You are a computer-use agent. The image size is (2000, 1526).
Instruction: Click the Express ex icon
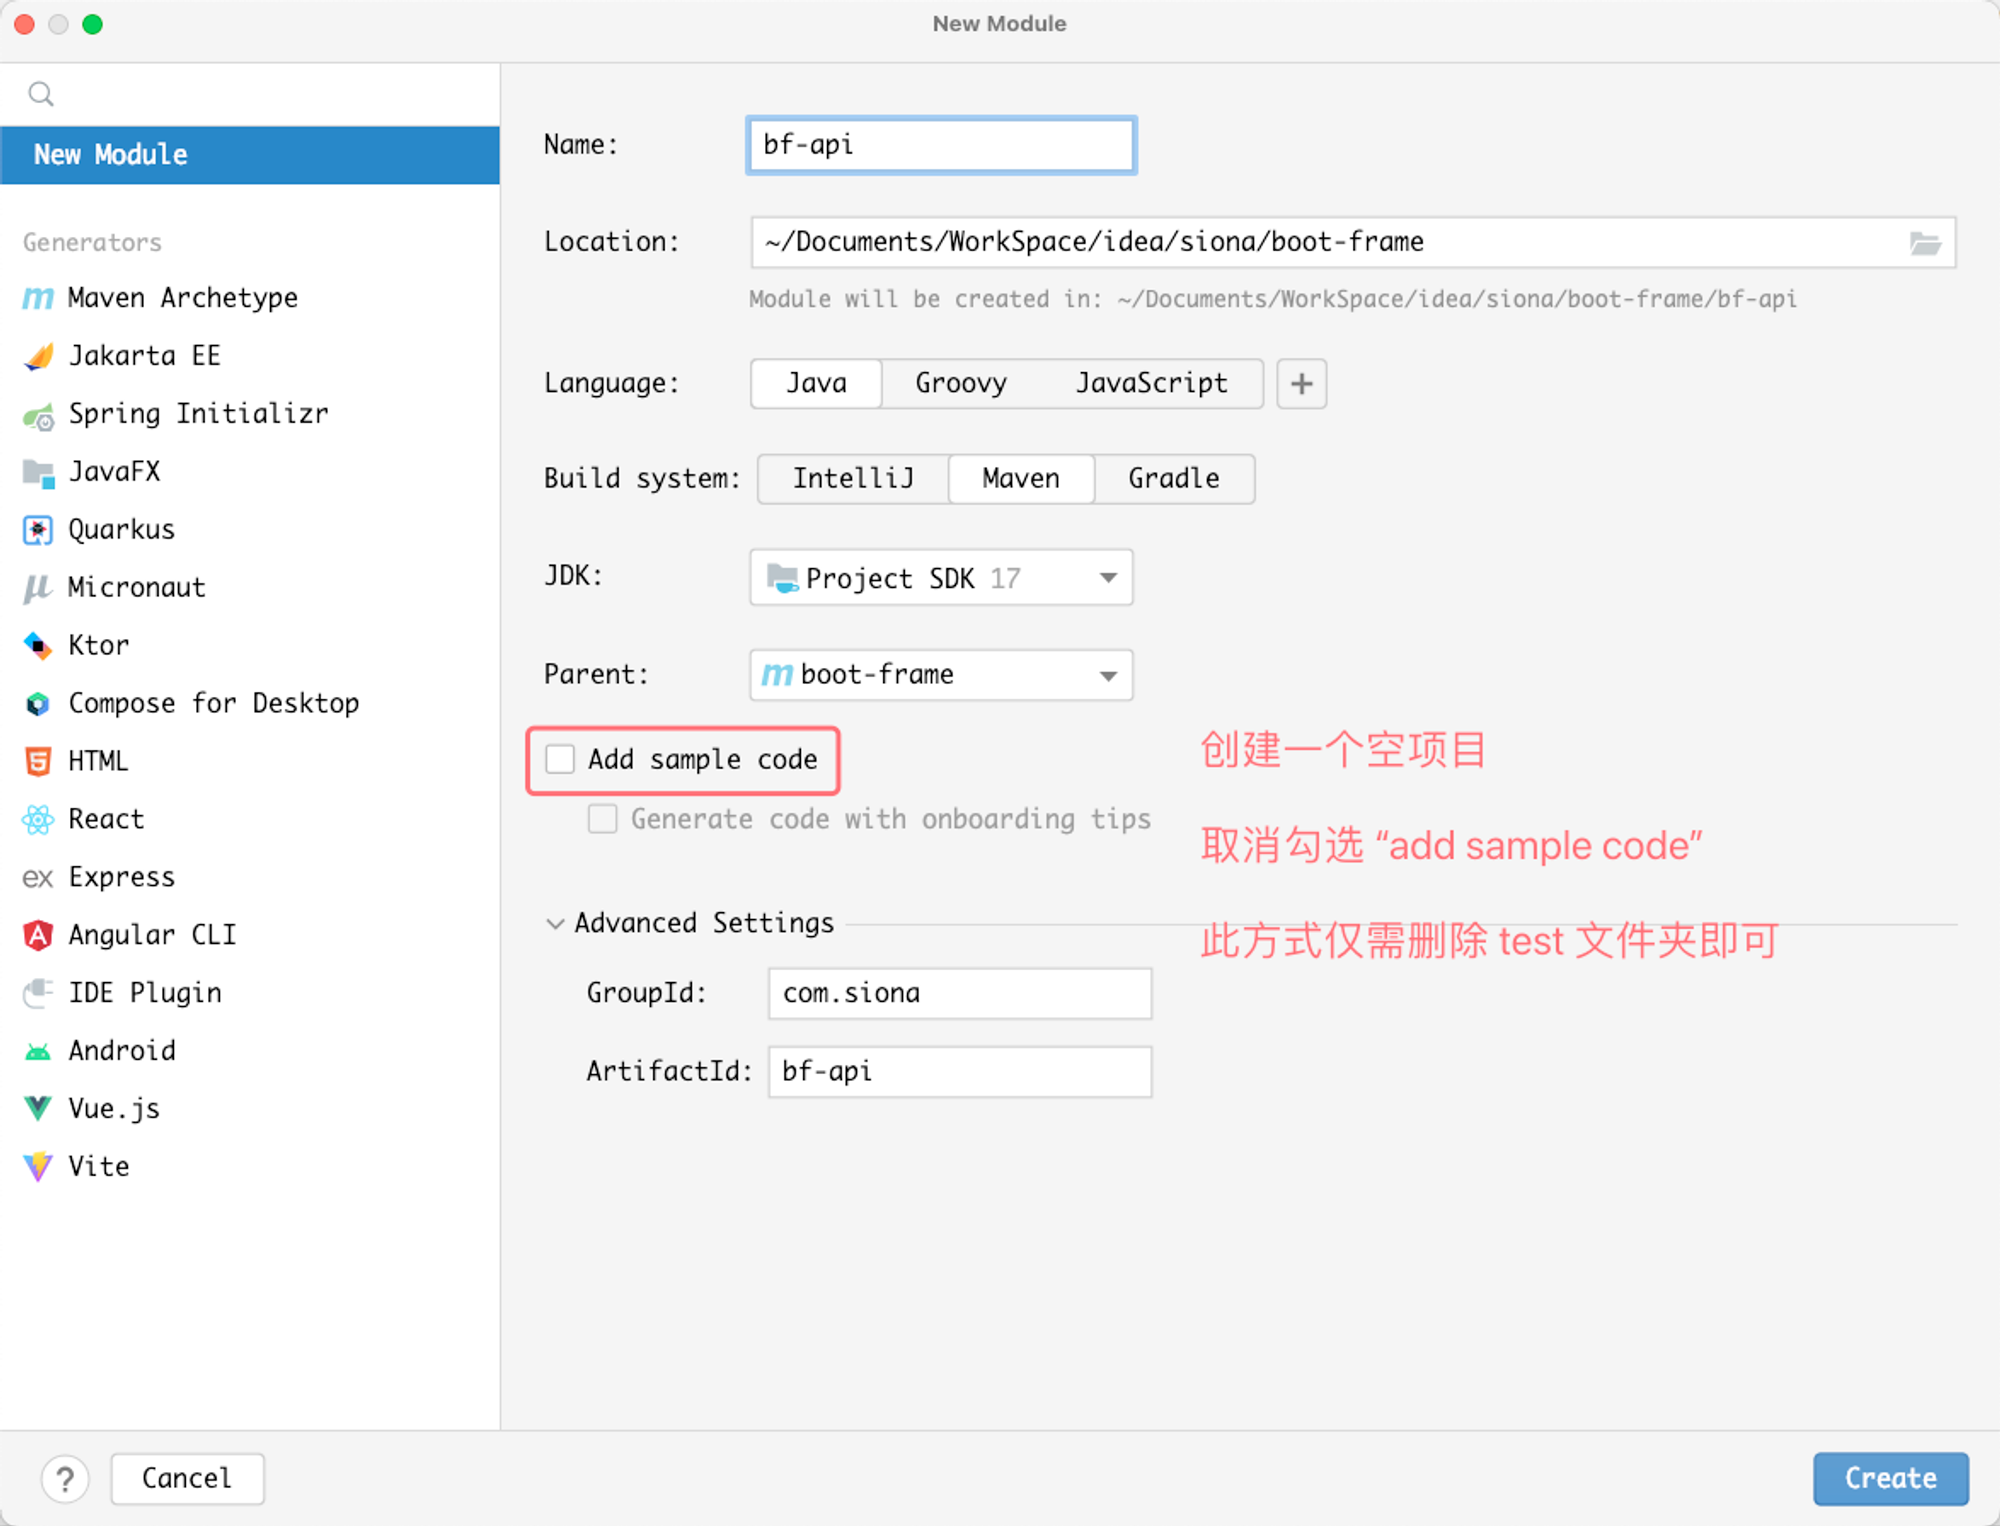pos(38,878)
